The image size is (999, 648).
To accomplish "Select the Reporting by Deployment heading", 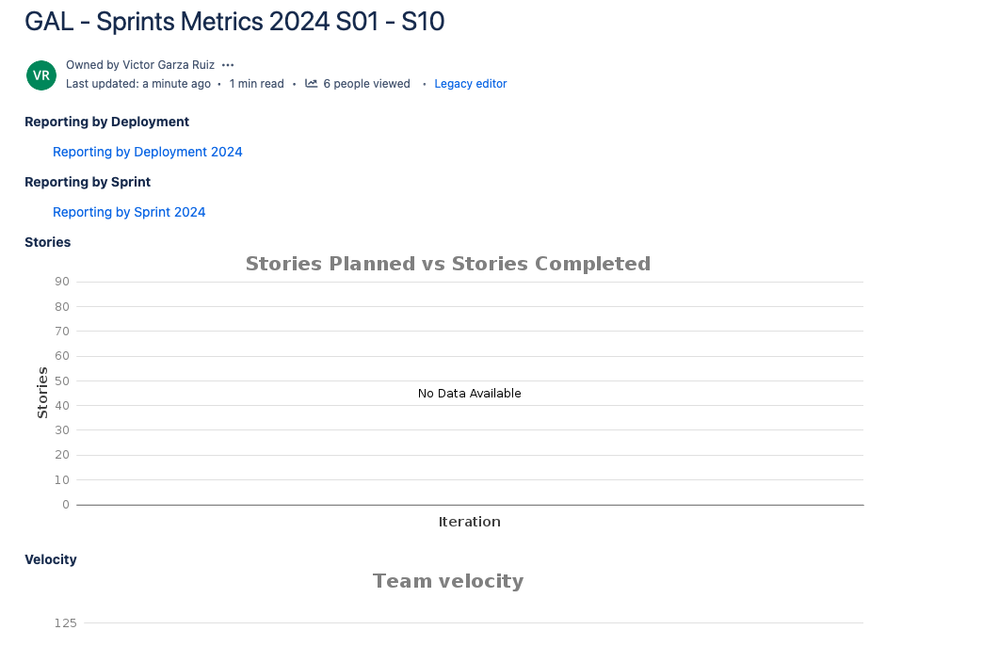I will coord(107,122).
